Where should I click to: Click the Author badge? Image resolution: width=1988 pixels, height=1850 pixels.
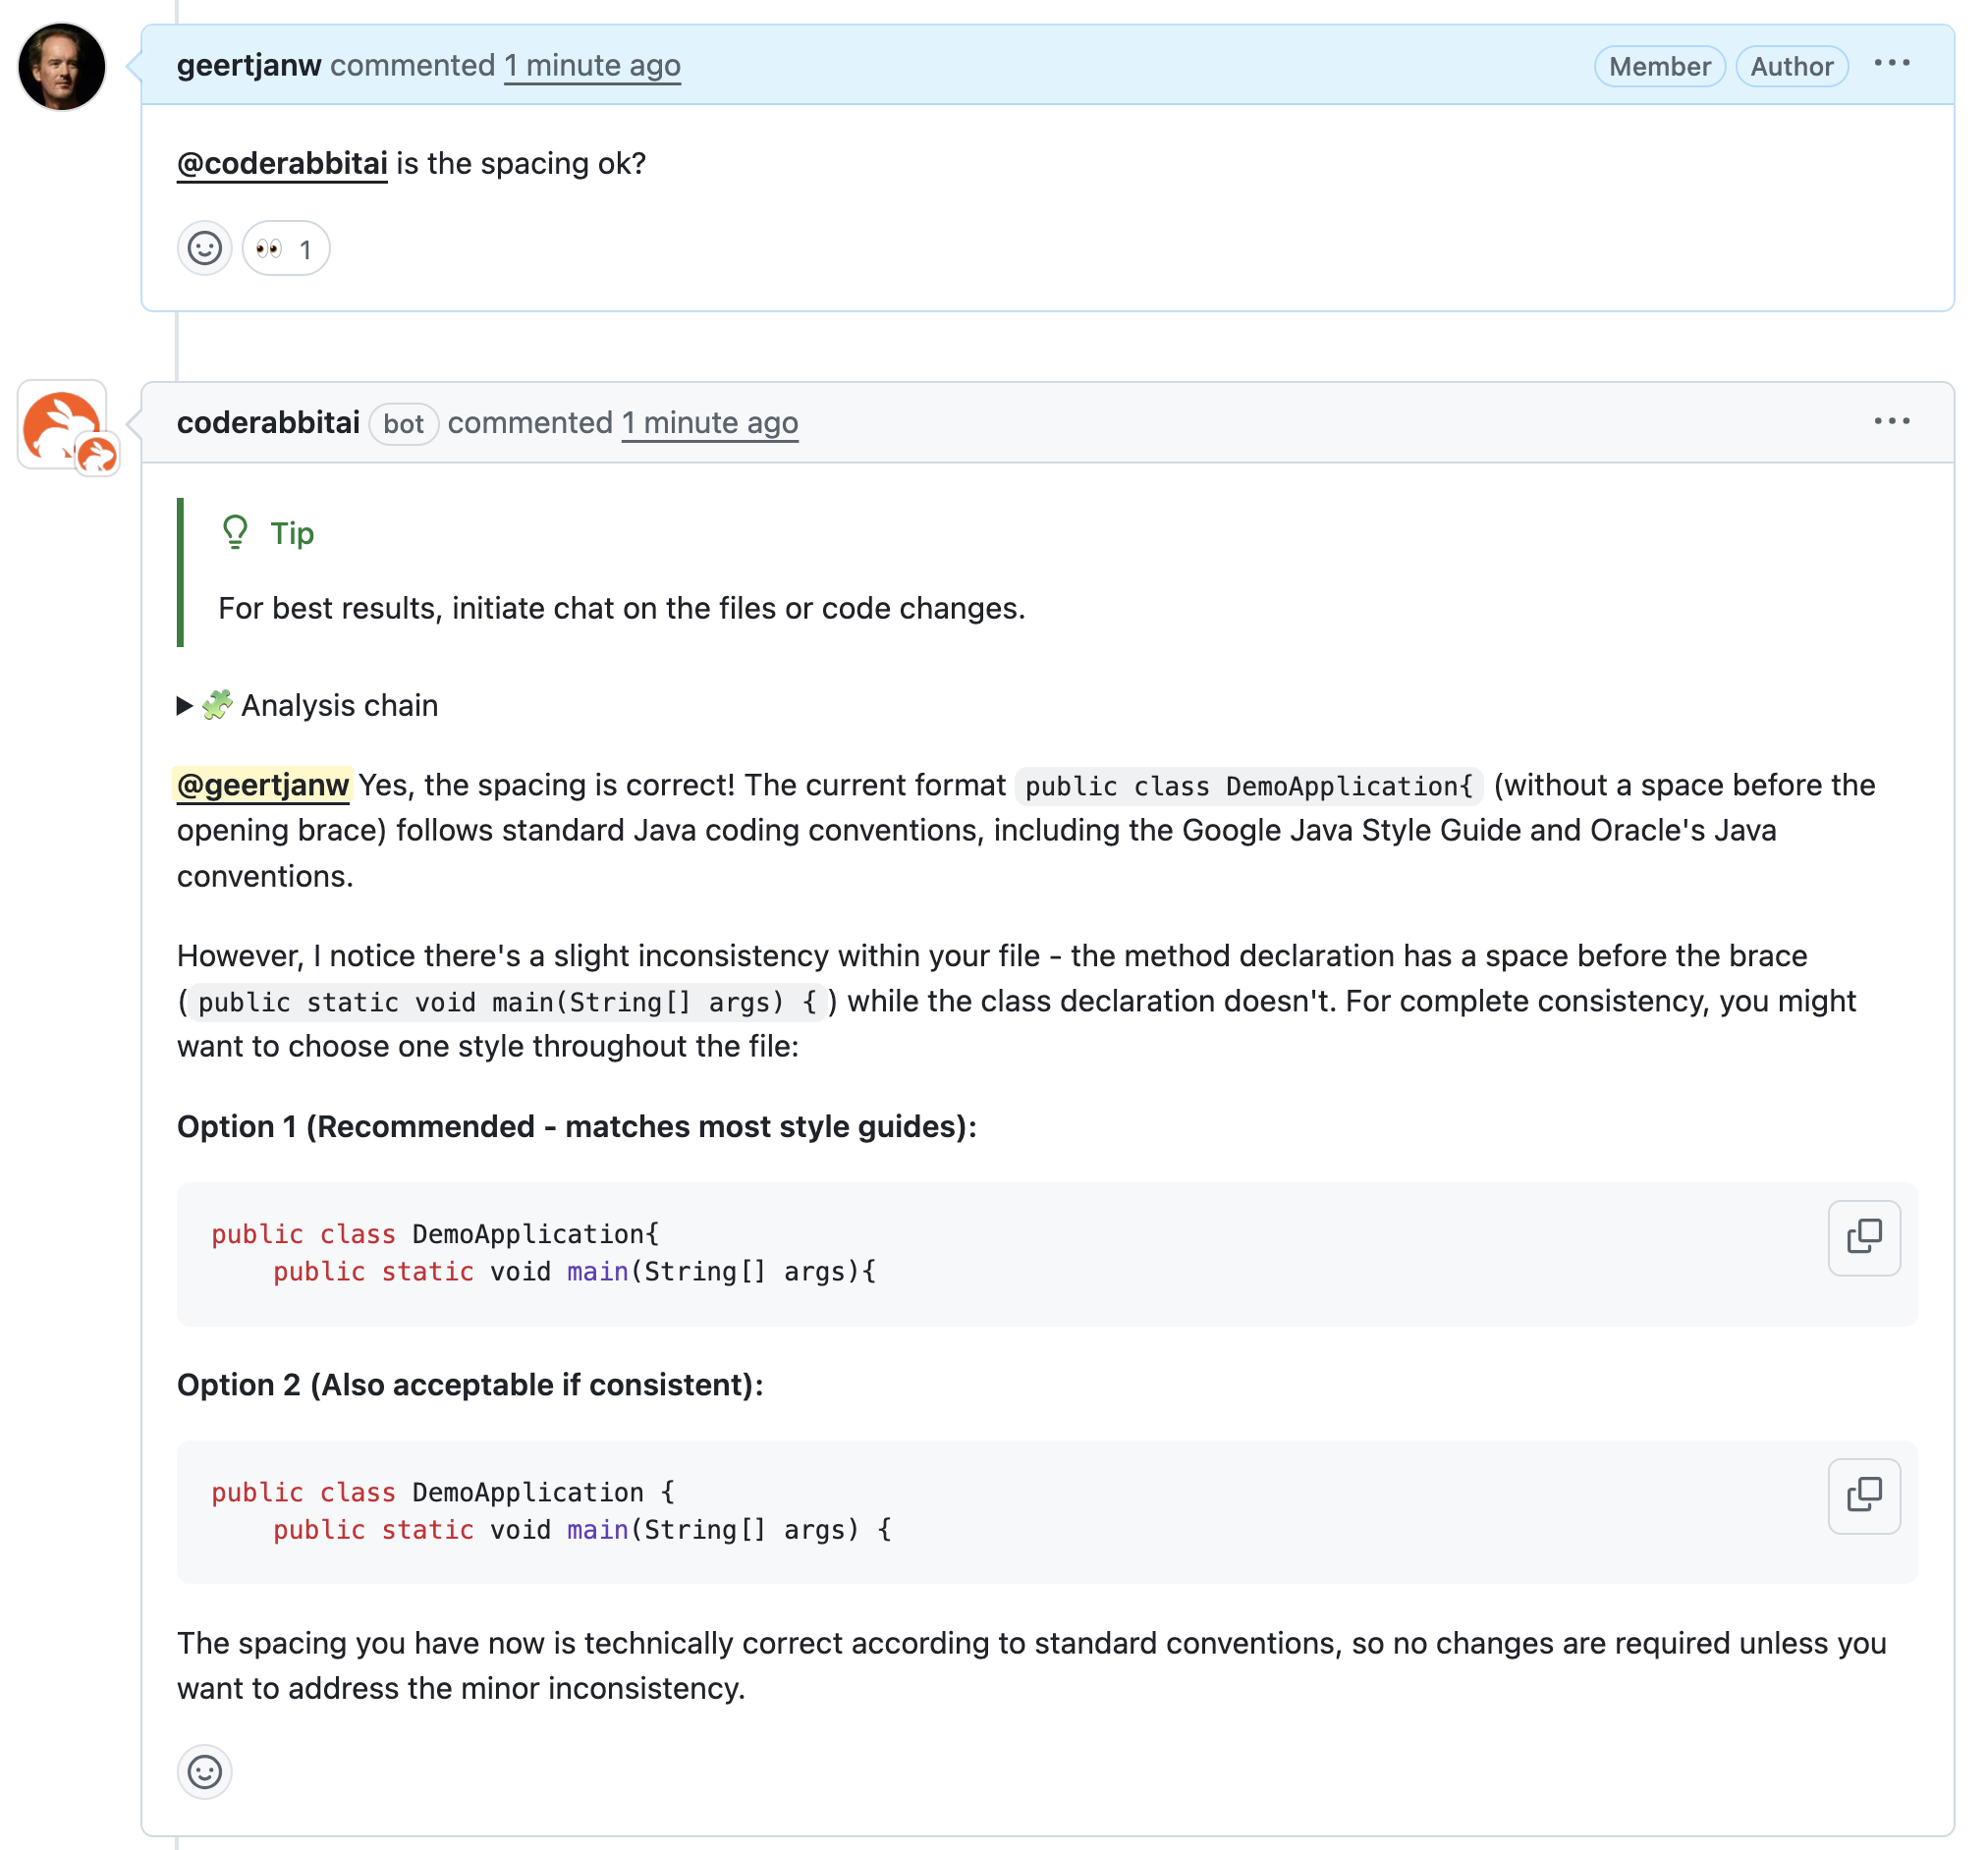tap(1792, 66)
